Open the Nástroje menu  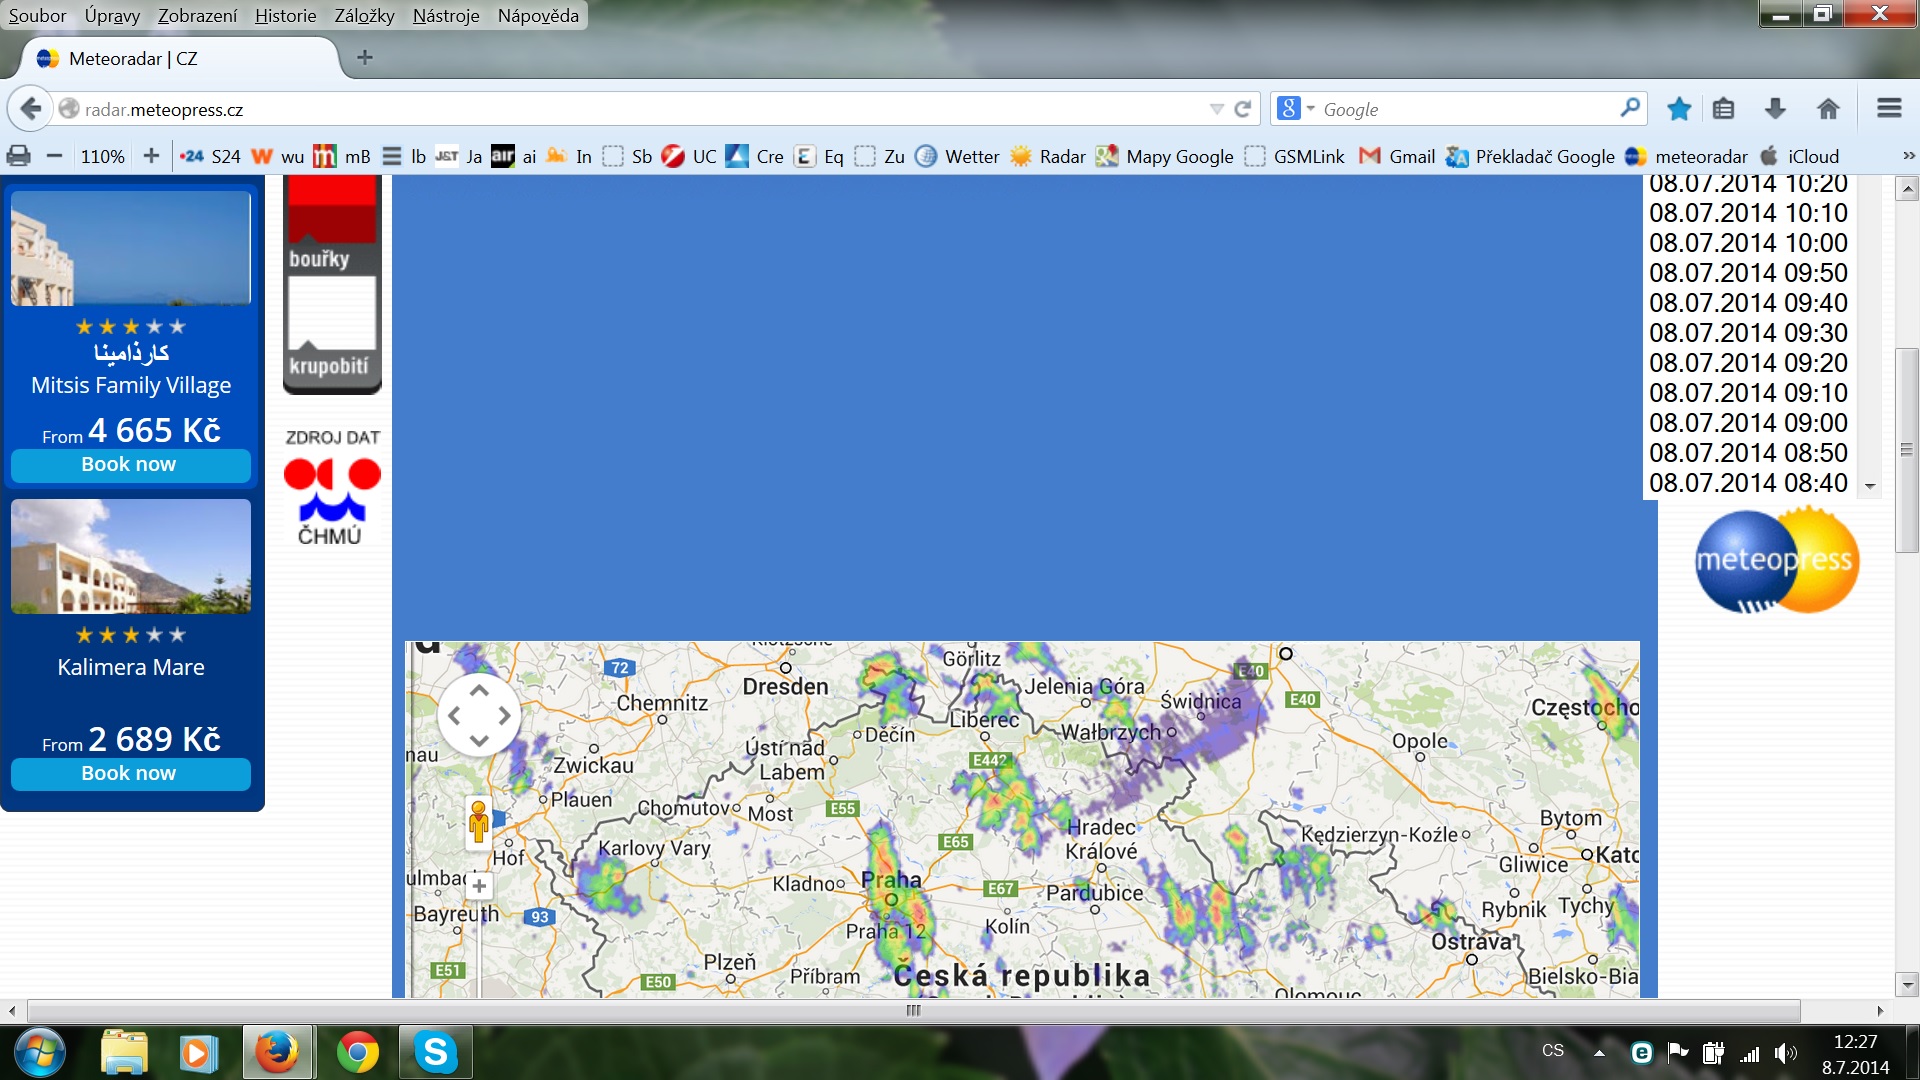coord(446,16)
